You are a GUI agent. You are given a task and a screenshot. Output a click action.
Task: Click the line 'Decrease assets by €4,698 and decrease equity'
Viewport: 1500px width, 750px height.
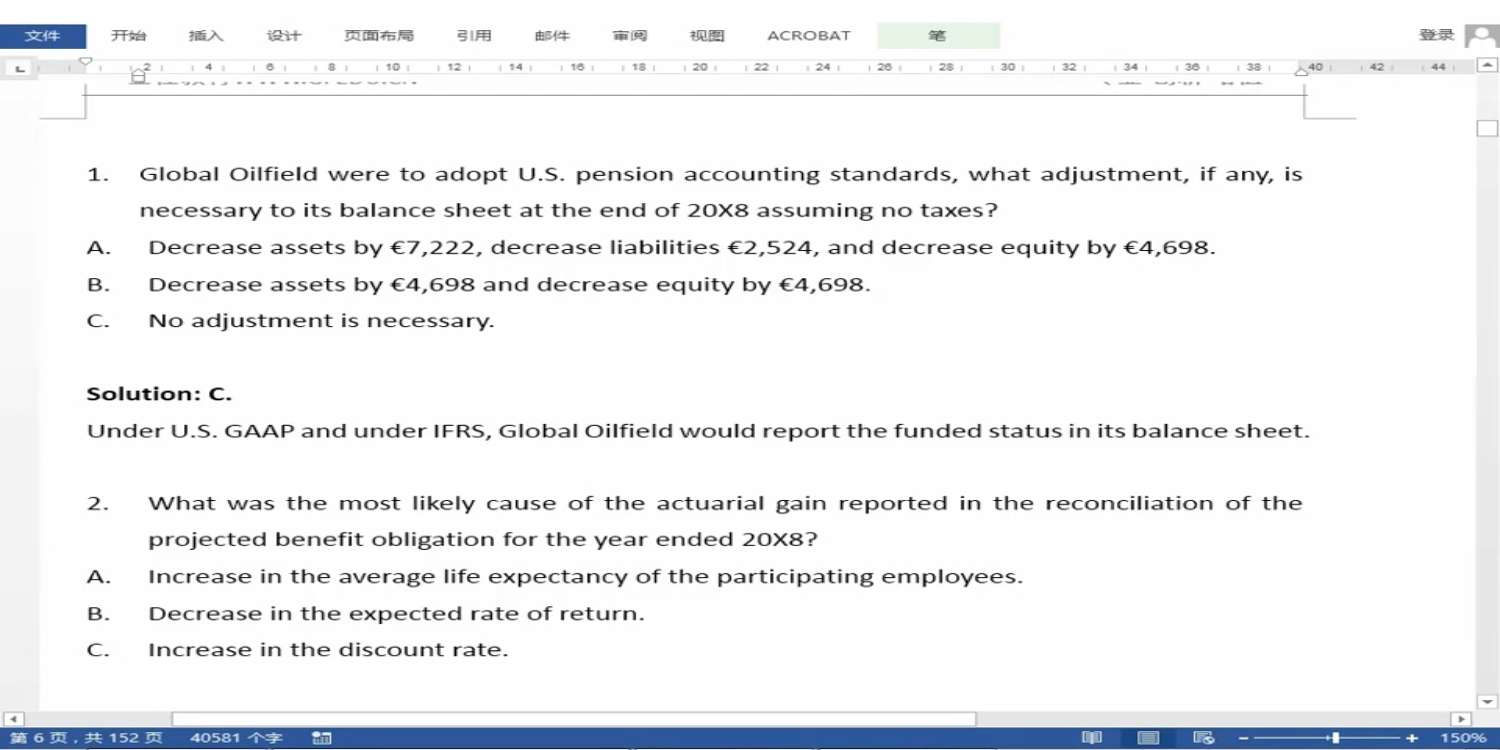click(509, 285)
